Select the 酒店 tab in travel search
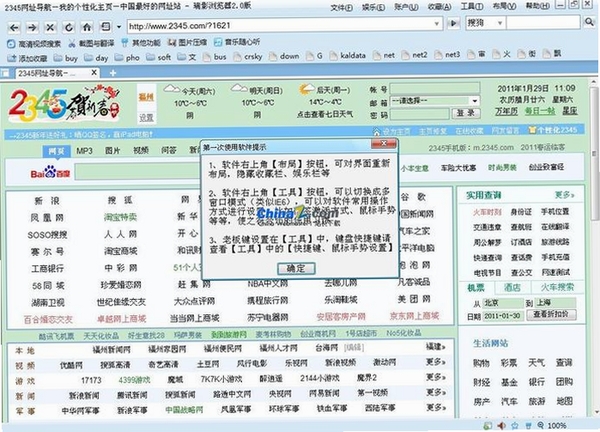The width and height of the screenshot is (600, 432). pos(512,287)
